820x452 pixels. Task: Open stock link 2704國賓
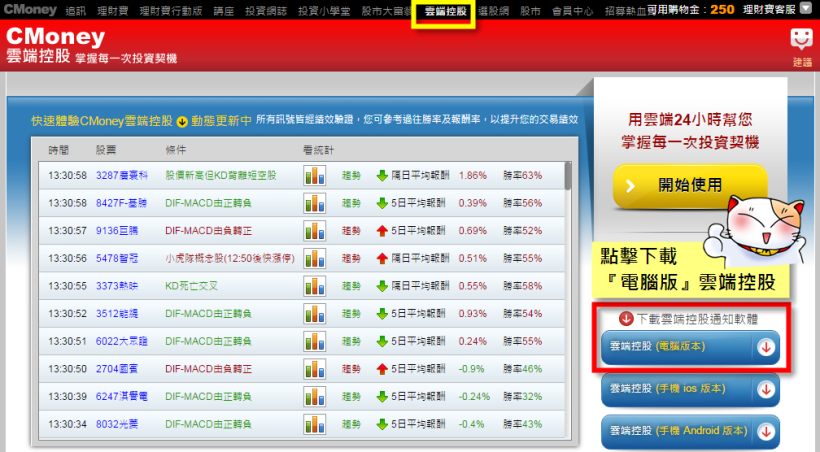(x=117, y=369)
